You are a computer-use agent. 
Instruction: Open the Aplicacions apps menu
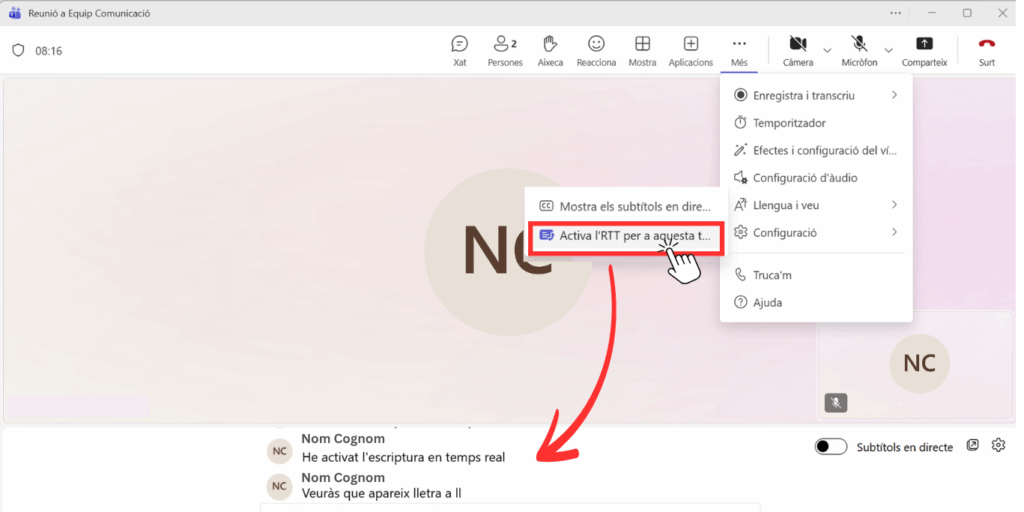click(690, 49)
